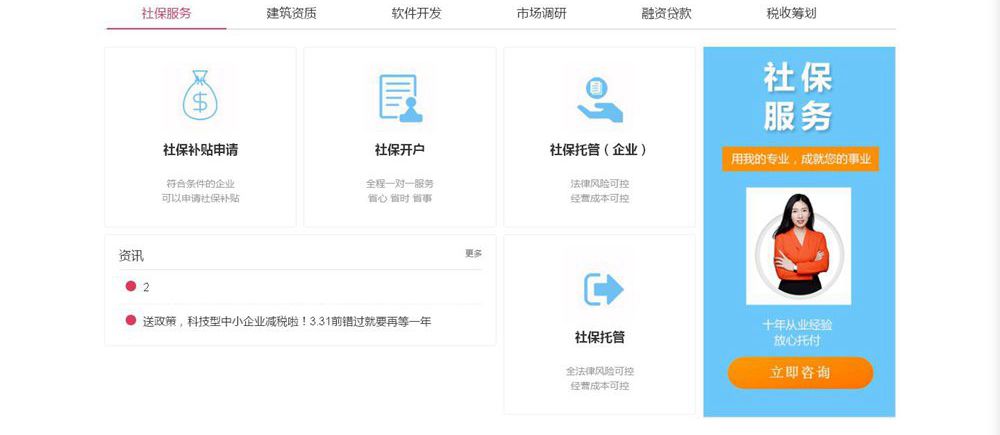Open the 建筑资质 tab
1000x435 pixels.
point(291,14)
